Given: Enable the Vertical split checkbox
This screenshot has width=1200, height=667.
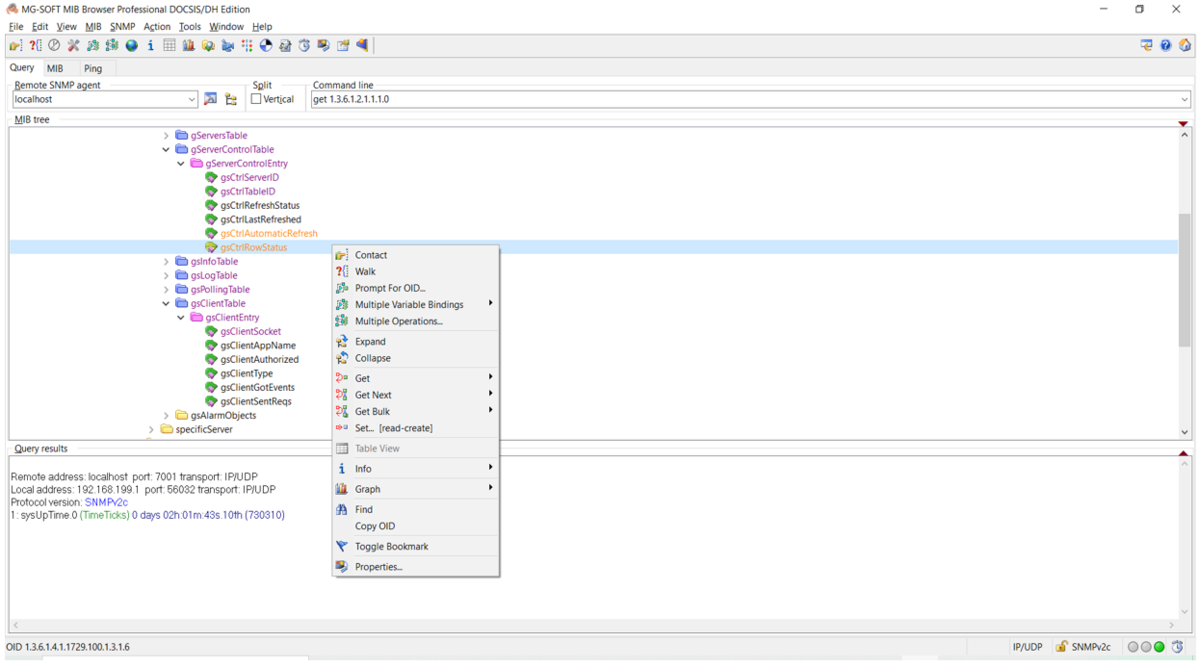Looking at the screenshot, I should (256, 99).
